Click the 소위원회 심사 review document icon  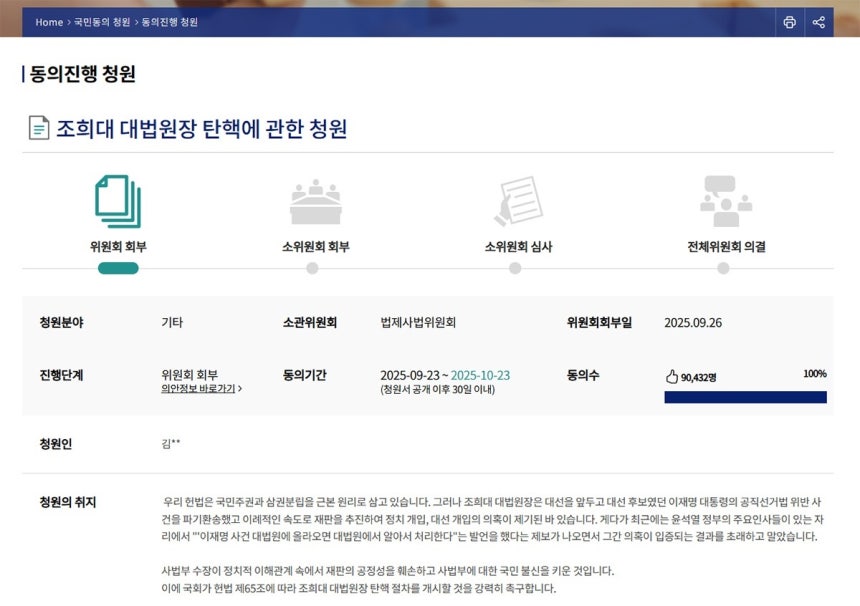click(518, 201)
